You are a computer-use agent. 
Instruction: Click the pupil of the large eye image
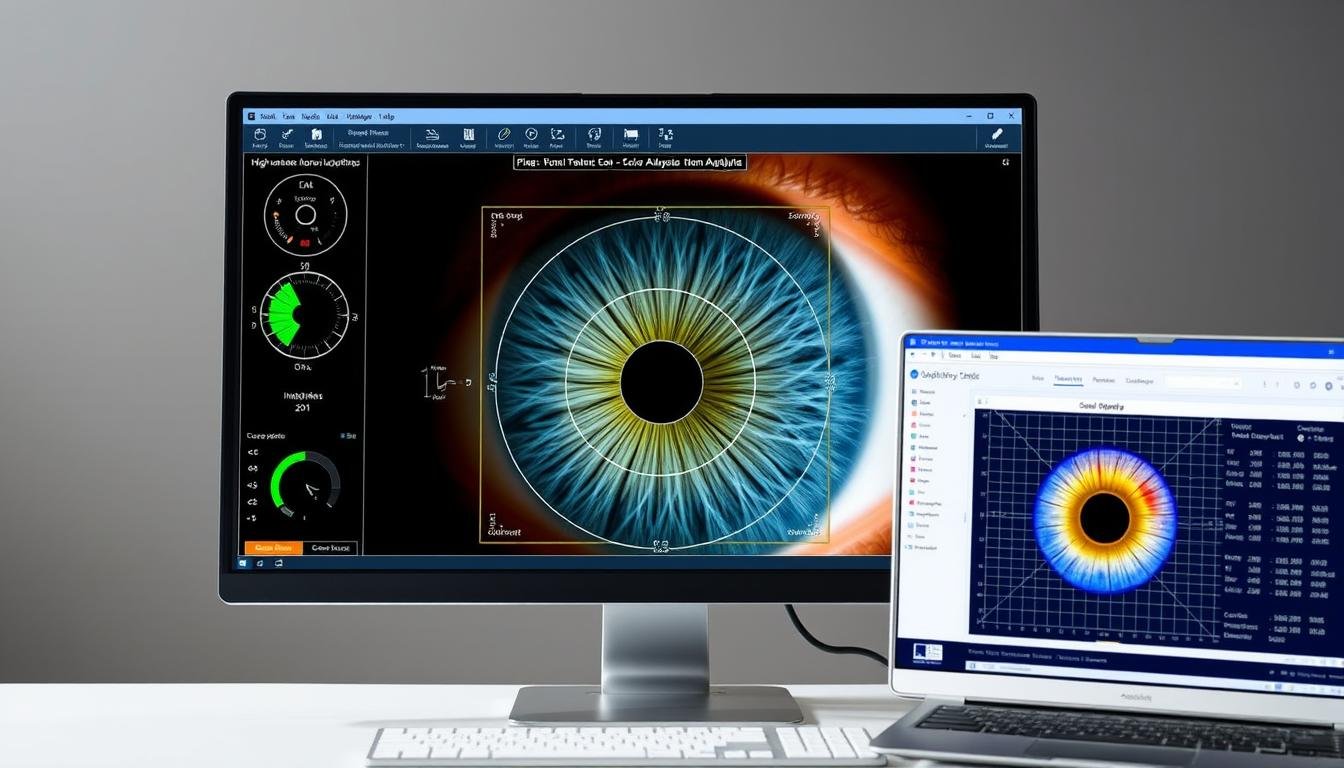[661, 381]
